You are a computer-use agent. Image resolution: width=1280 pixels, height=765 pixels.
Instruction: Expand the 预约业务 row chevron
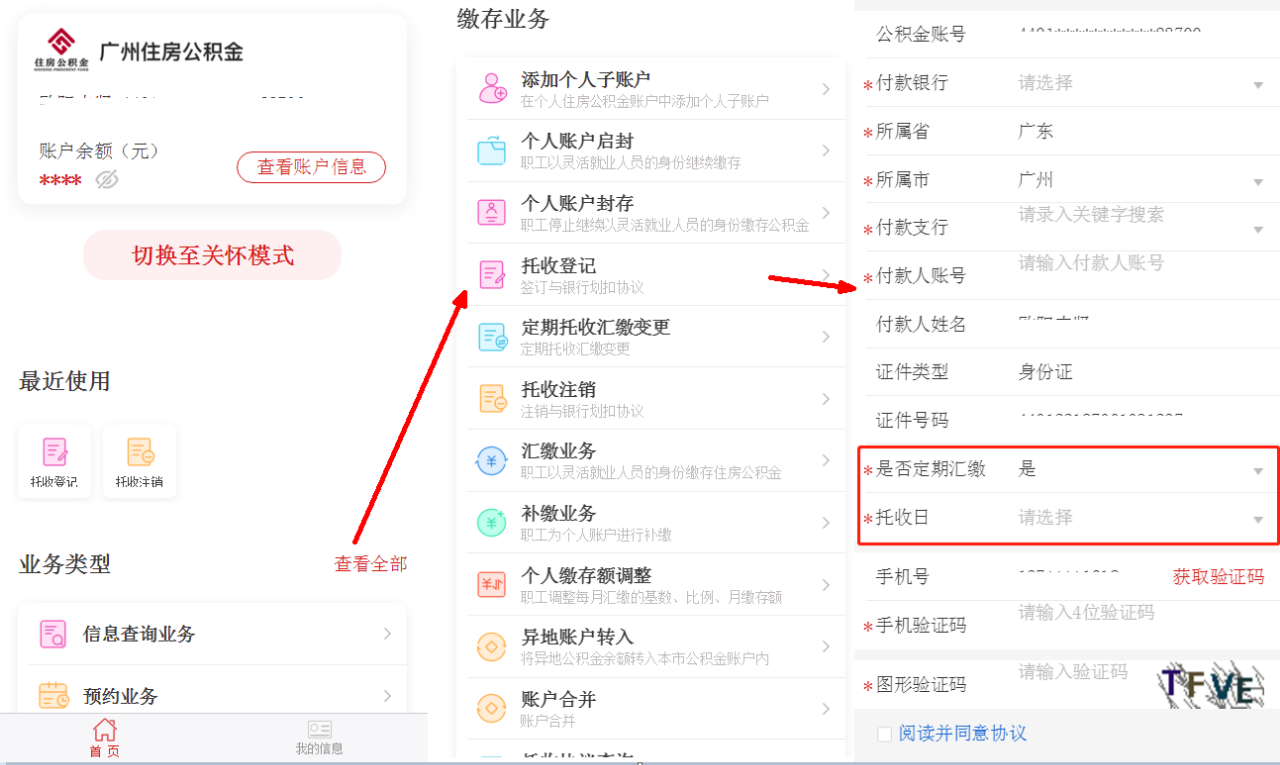coord(388,696)
